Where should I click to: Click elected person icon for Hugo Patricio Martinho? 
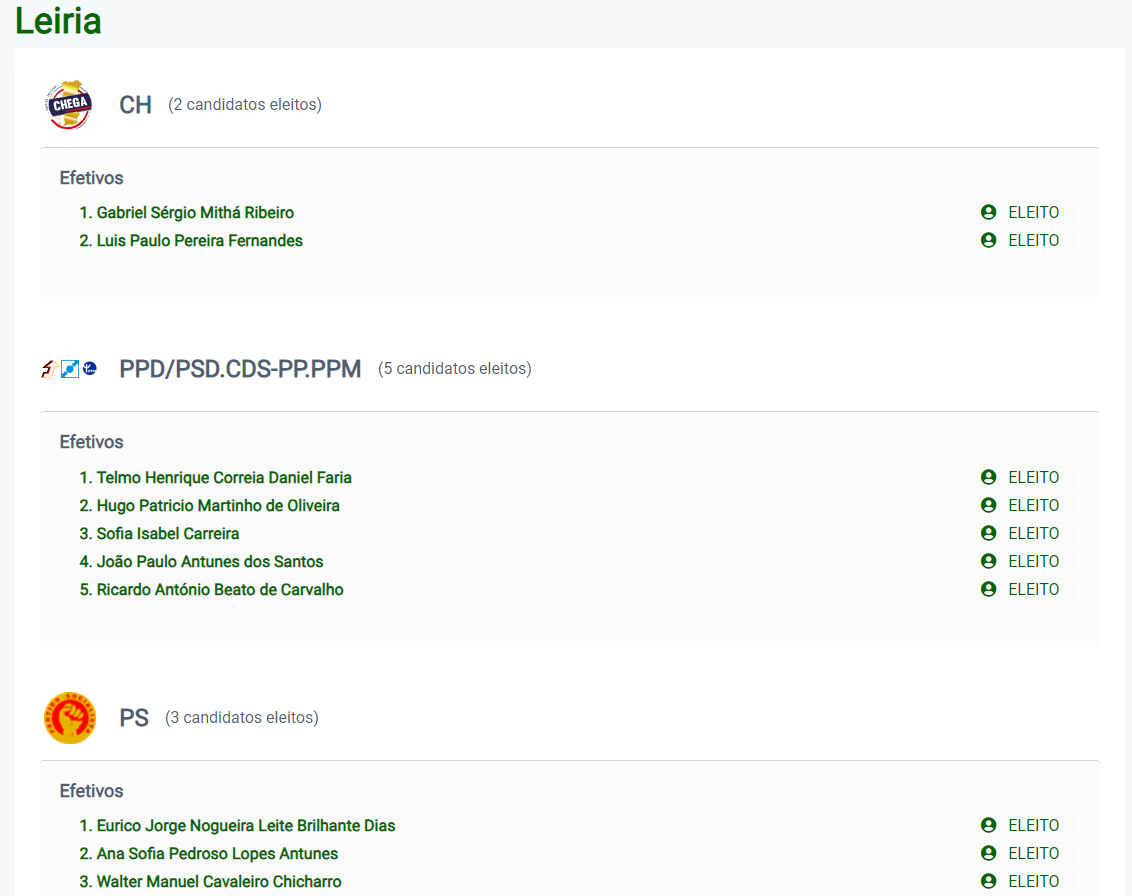tap(988, 505)
